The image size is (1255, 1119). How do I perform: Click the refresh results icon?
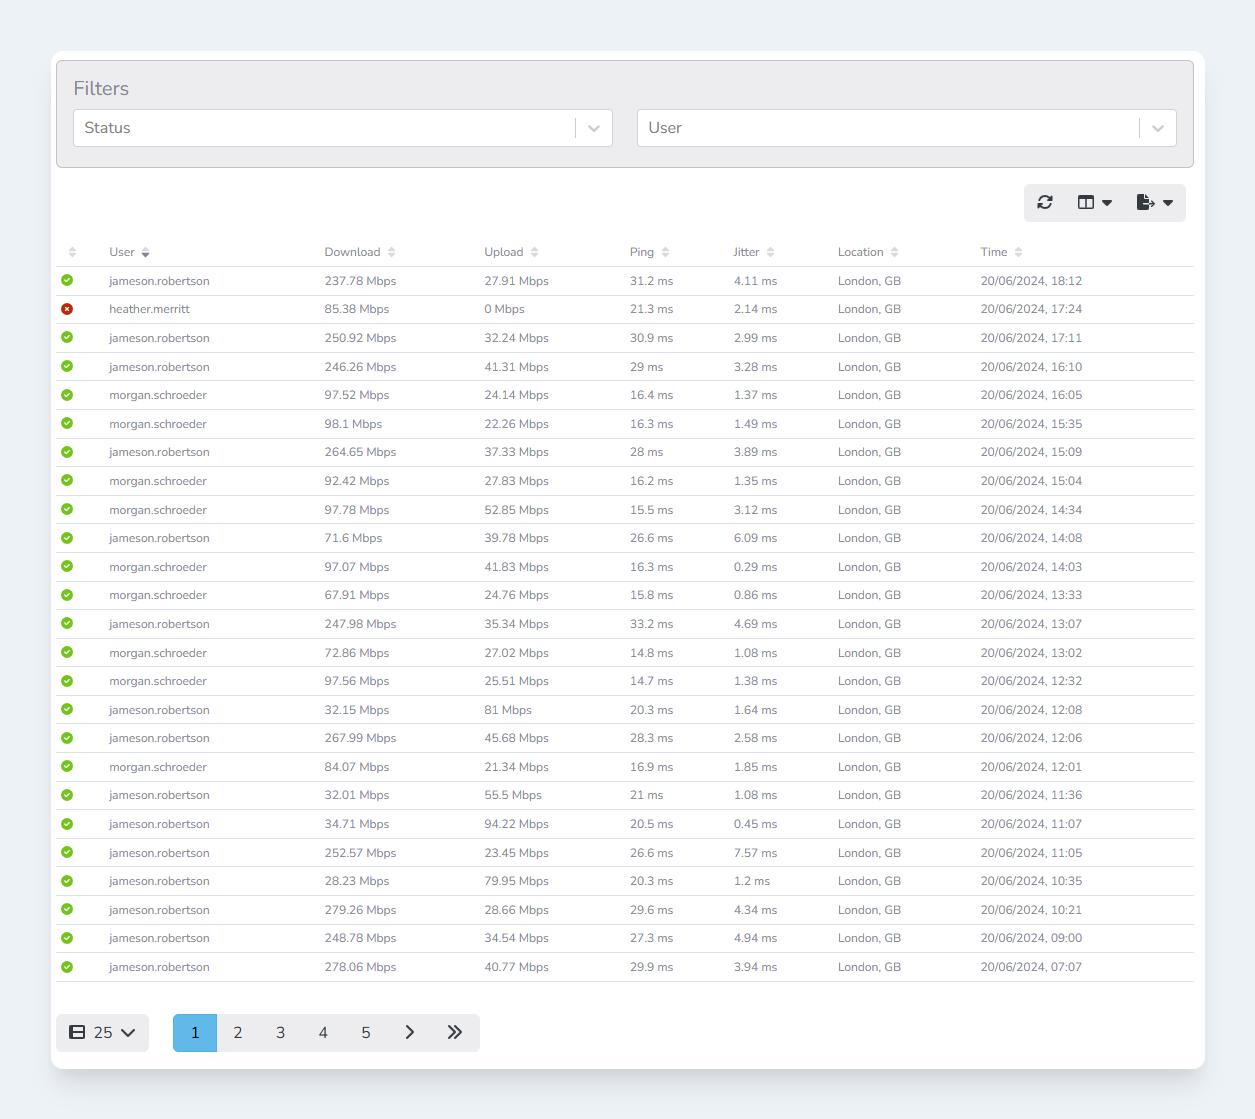tap(1045, 202)
